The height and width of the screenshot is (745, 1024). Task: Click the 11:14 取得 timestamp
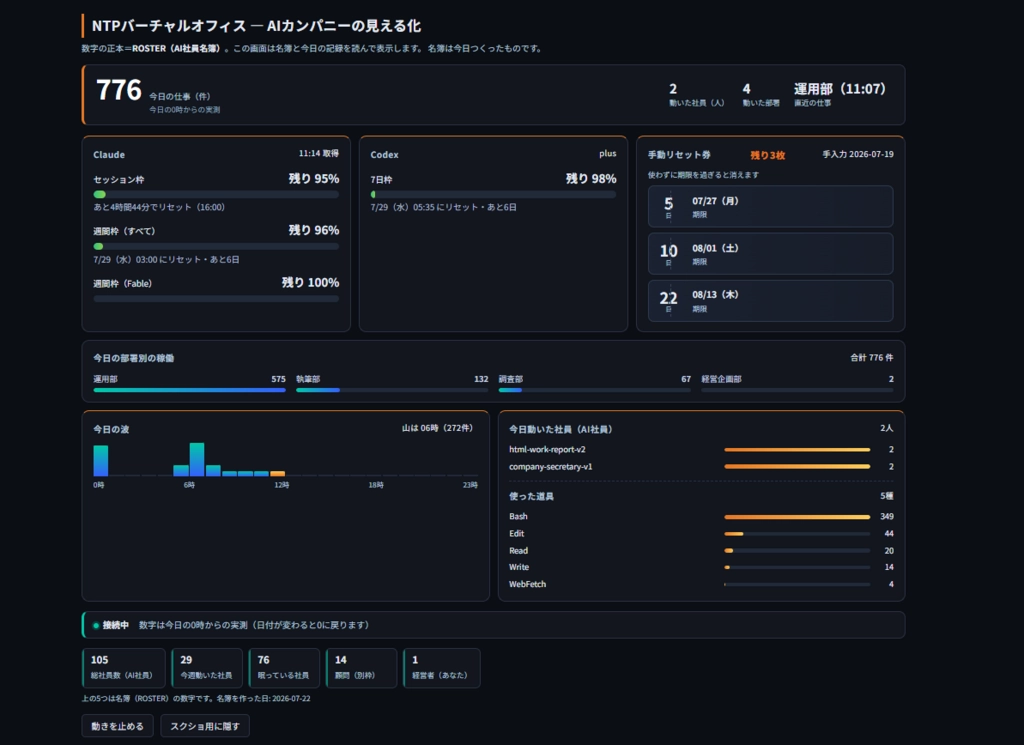tap(319, 153)
